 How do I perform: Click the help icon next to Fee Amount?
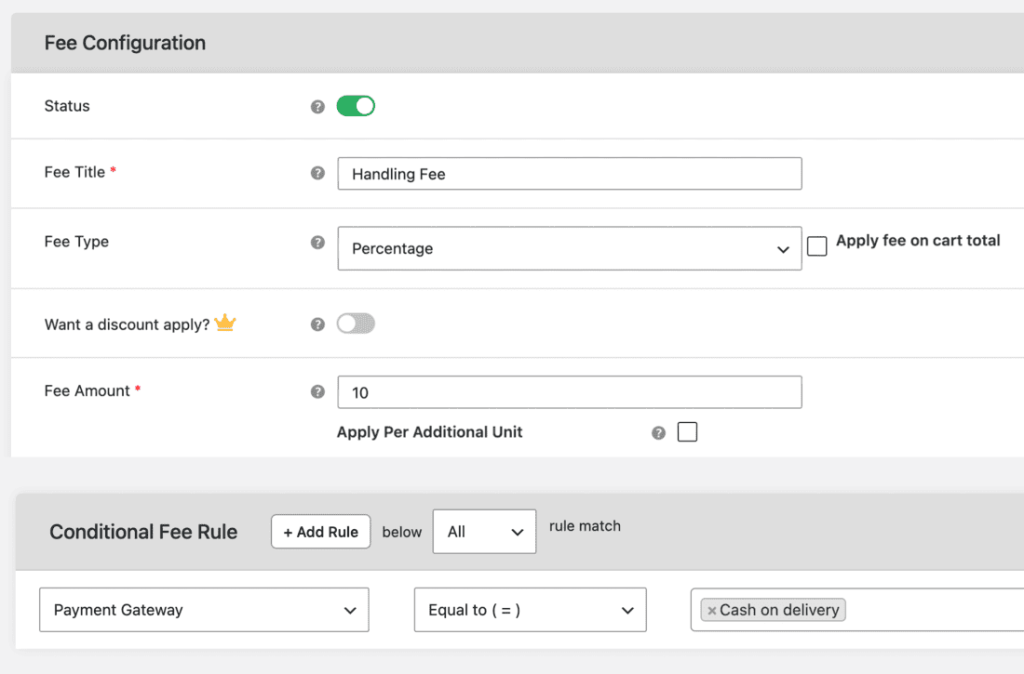[x=317, y=392]
